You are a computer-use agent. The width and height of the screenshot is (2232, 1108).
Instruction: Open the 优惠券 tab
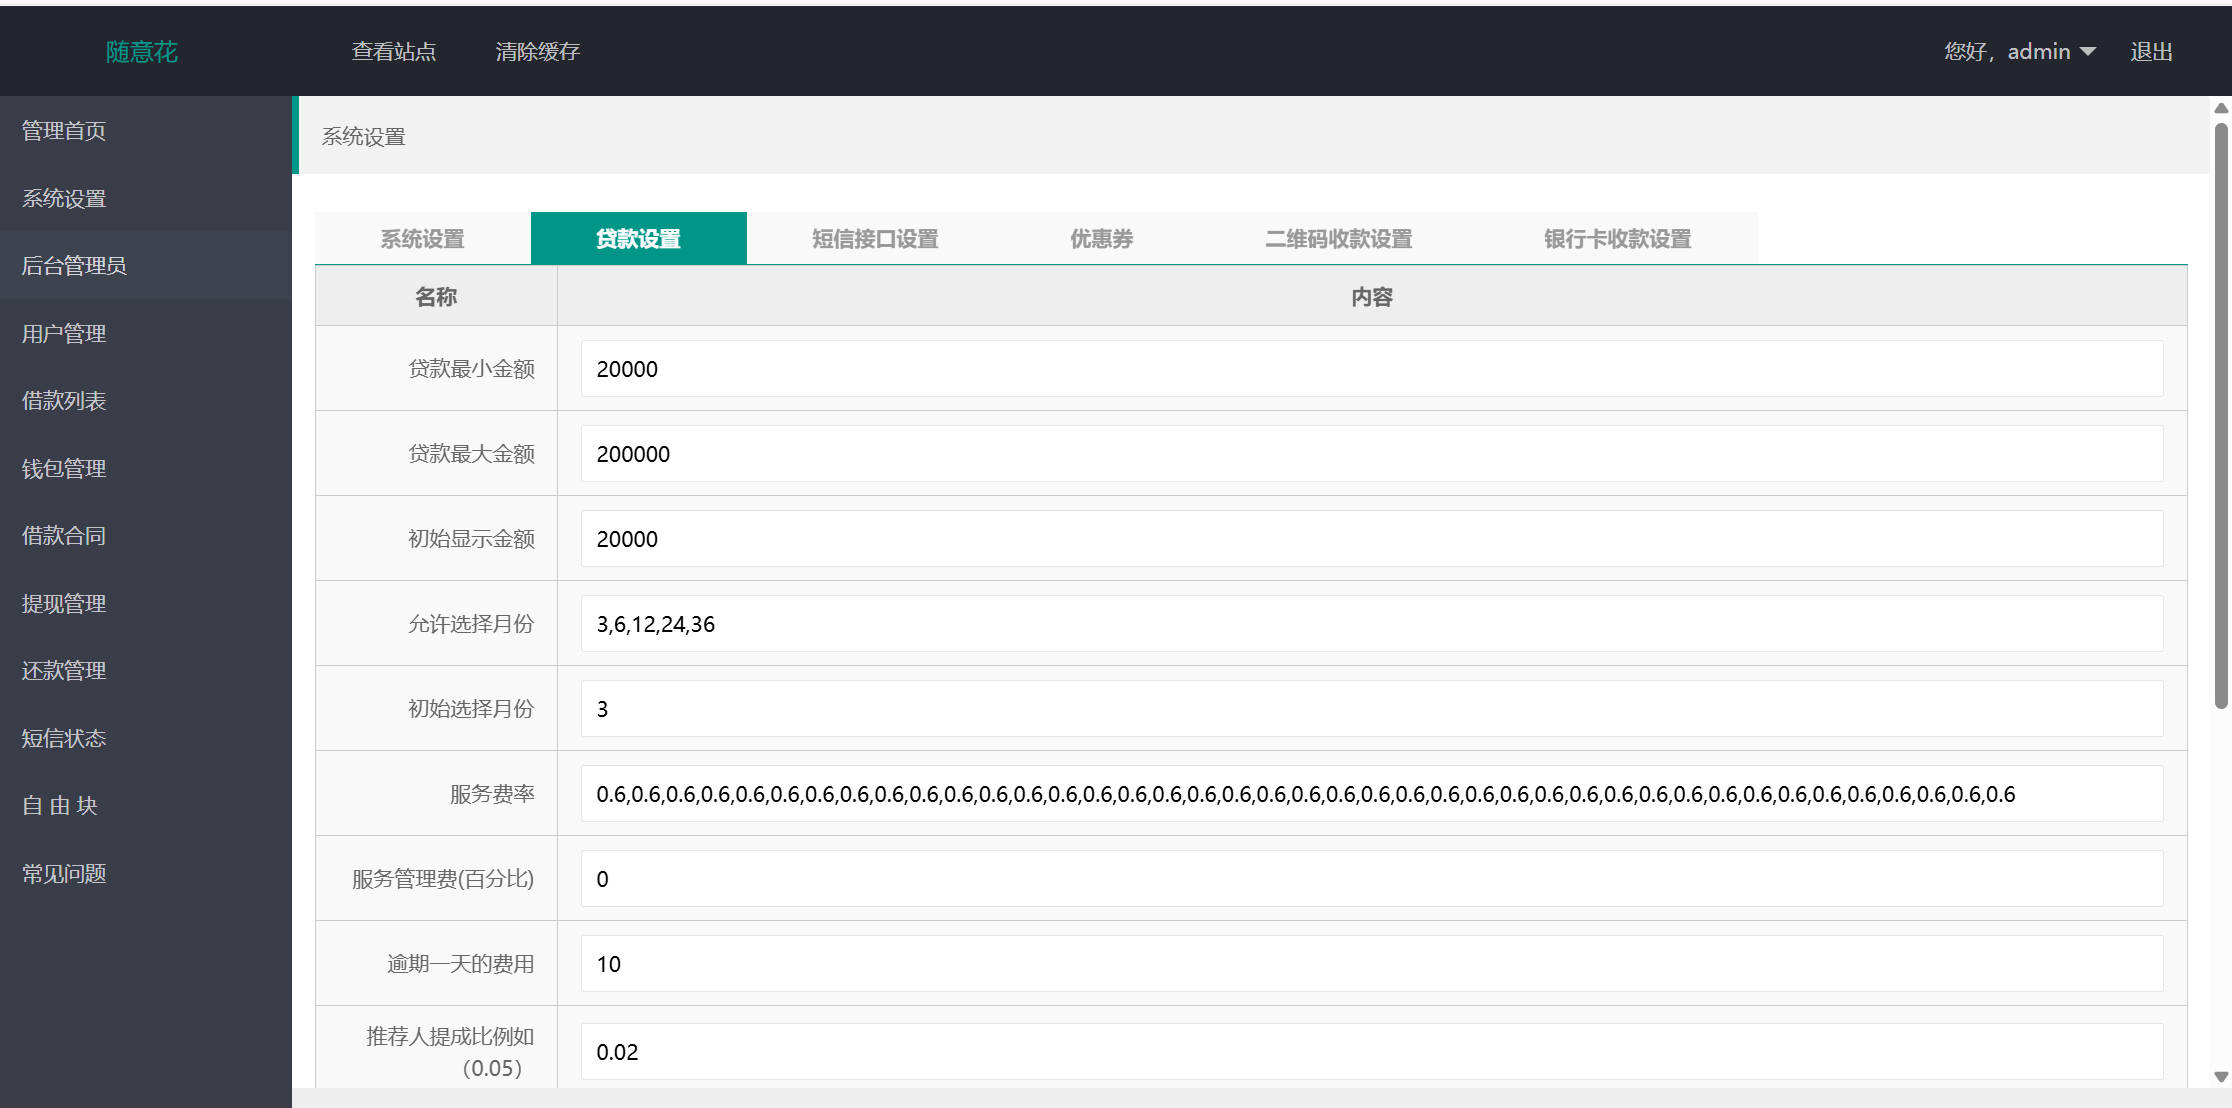pos(1101,239)
